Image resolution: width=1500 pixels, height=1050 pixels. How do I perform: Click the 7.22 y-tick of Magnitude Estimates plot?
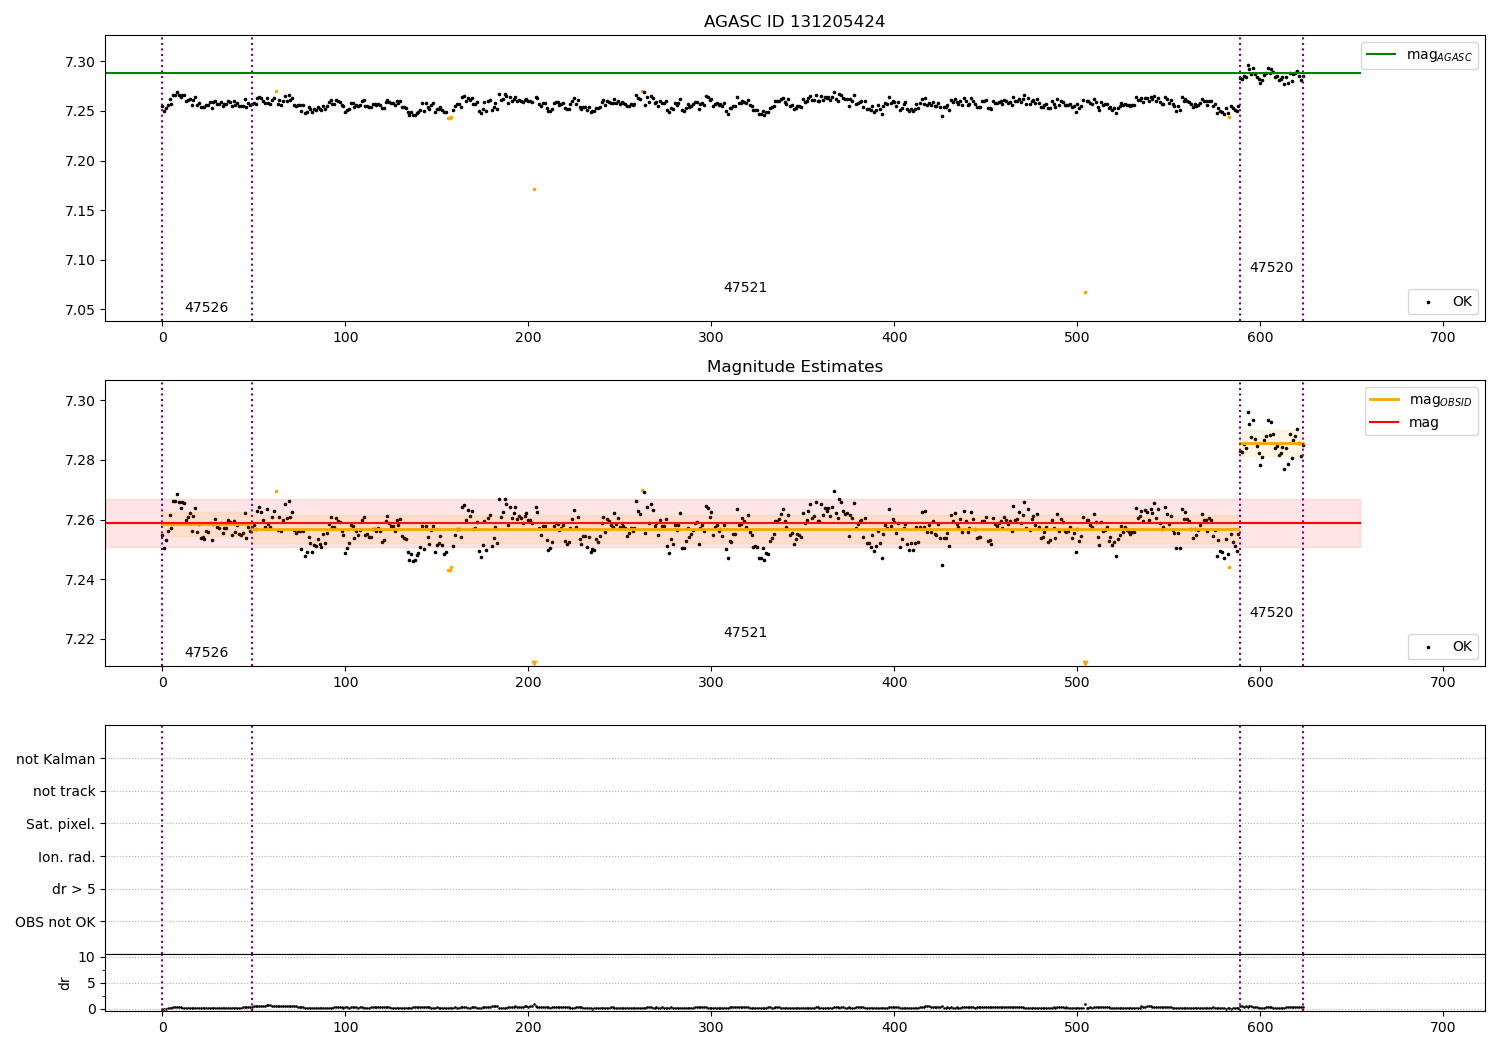point(78,640)
